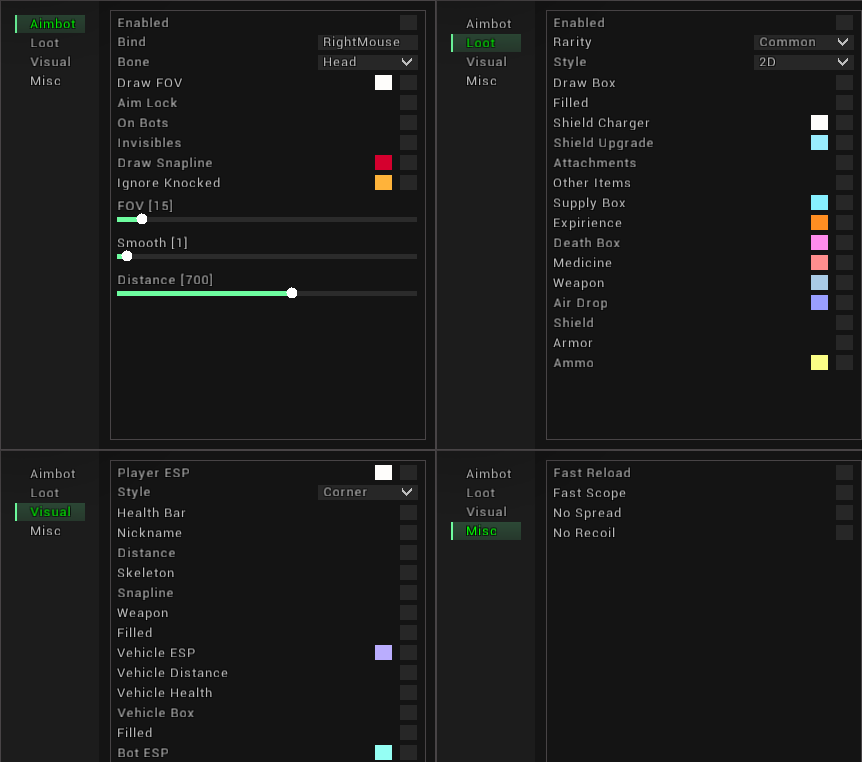Viewport: 862px width, 762px height.
Task: Check the Draw Box checkbox
Action: (844, 82)
